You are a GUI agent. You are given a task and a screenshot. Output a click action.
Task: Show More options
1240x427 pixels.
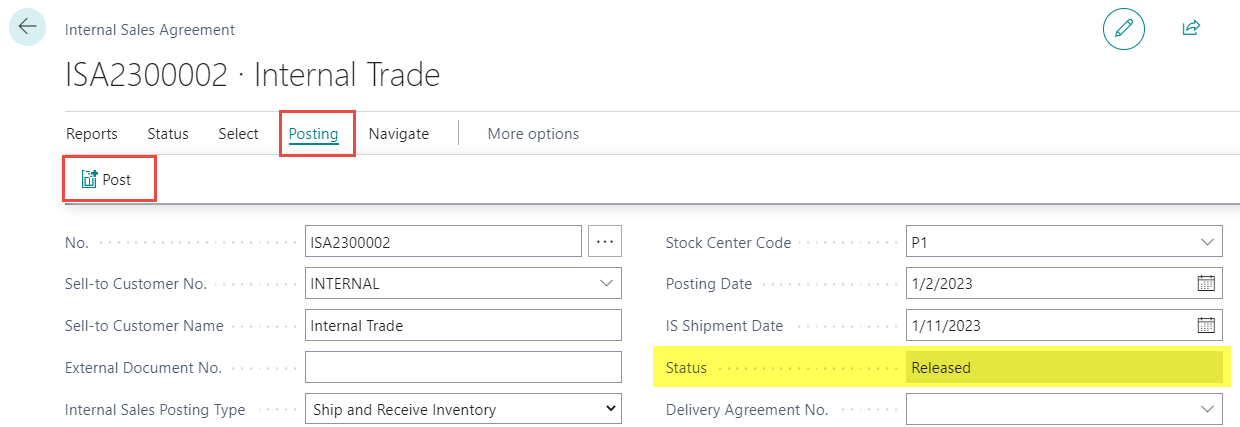pyautogui.click(x=533, y=134)
